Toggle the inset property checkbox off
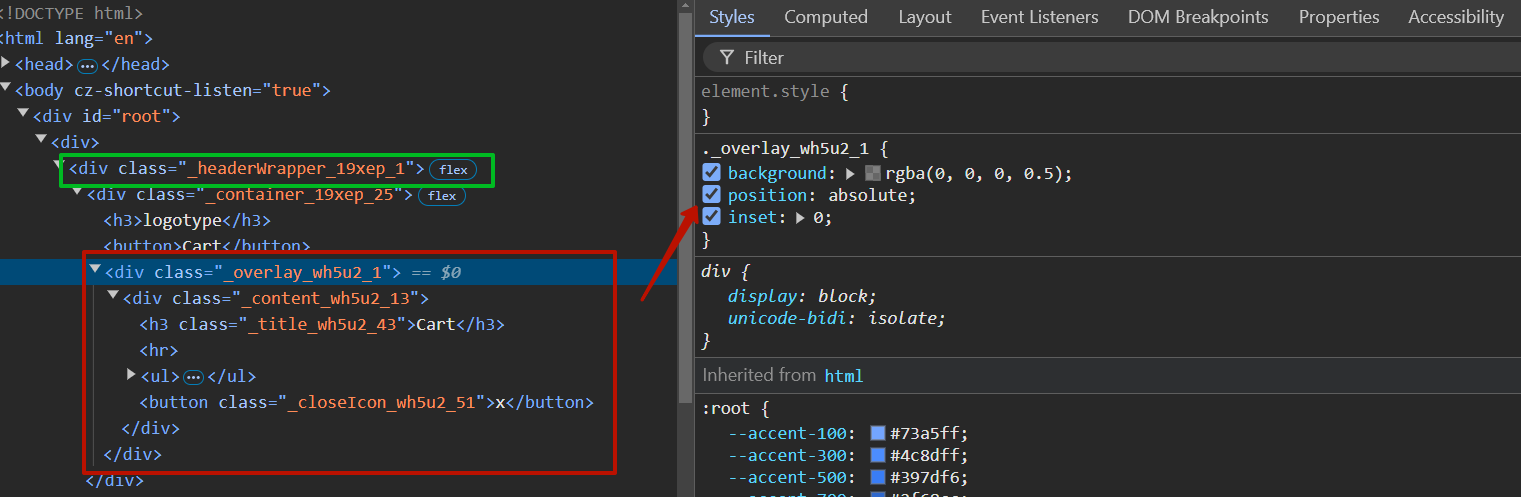This screenshot has width=1521, height=497. [x=712, y=217]
